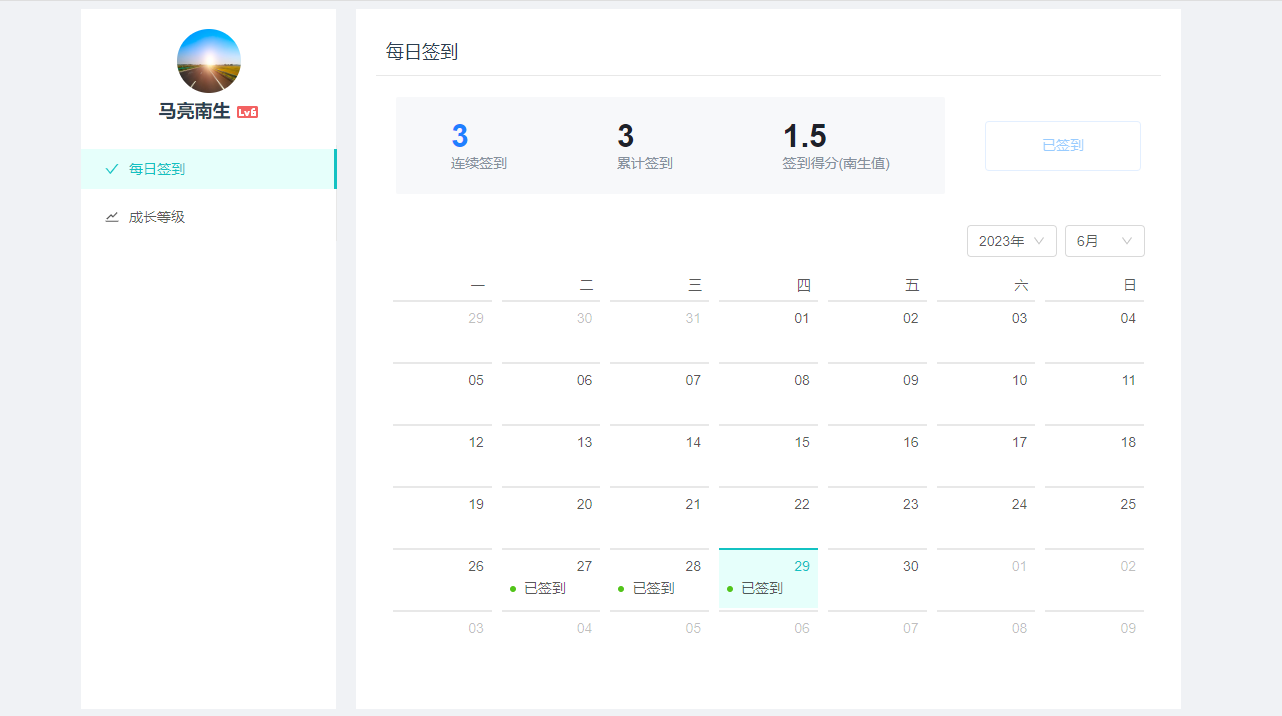
Task: Click the chevron arrow in the 2023年 selector
Action: point(1039,241)
